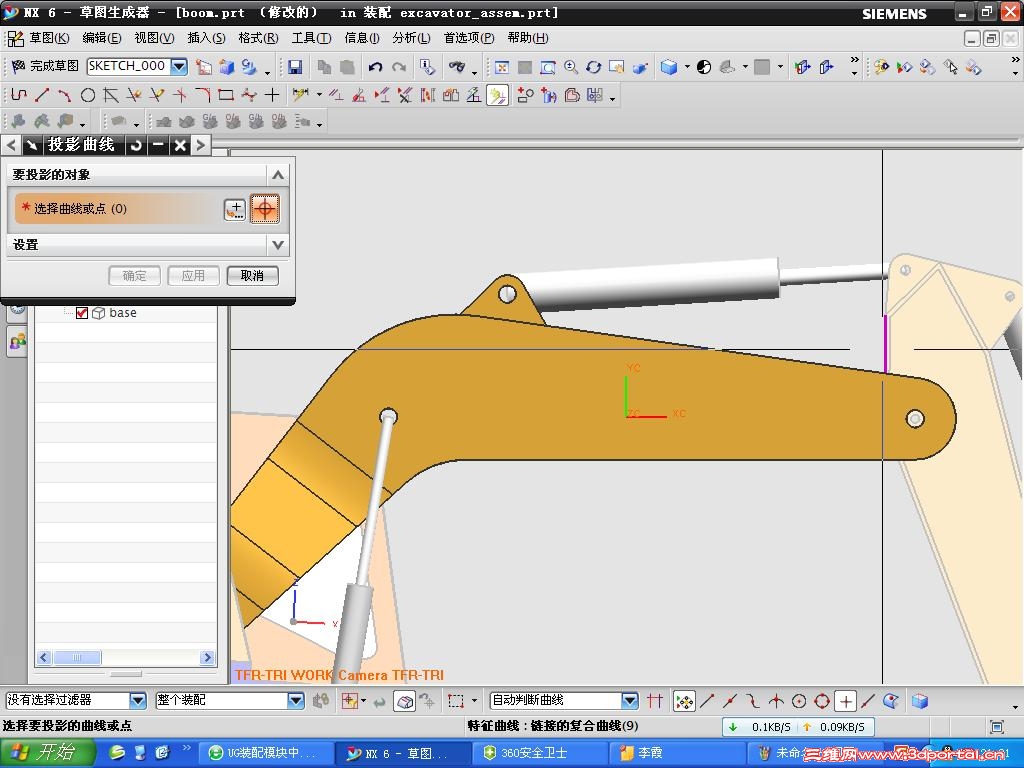Click the point constructor target icon
The width and height of the screenshot is (1024, 768).
tap(264, 209)
